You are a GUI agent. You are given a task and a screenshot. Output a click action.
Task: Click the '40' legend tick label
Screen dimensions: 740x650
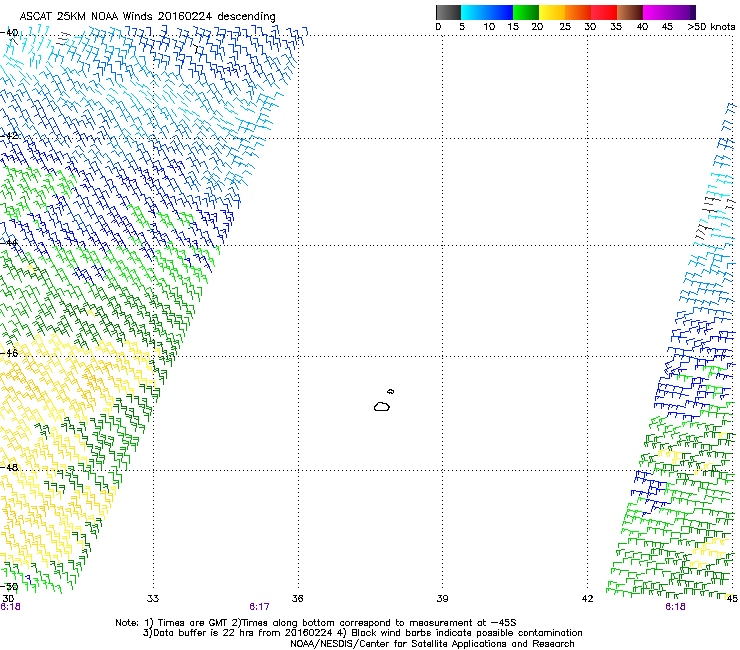643,27
